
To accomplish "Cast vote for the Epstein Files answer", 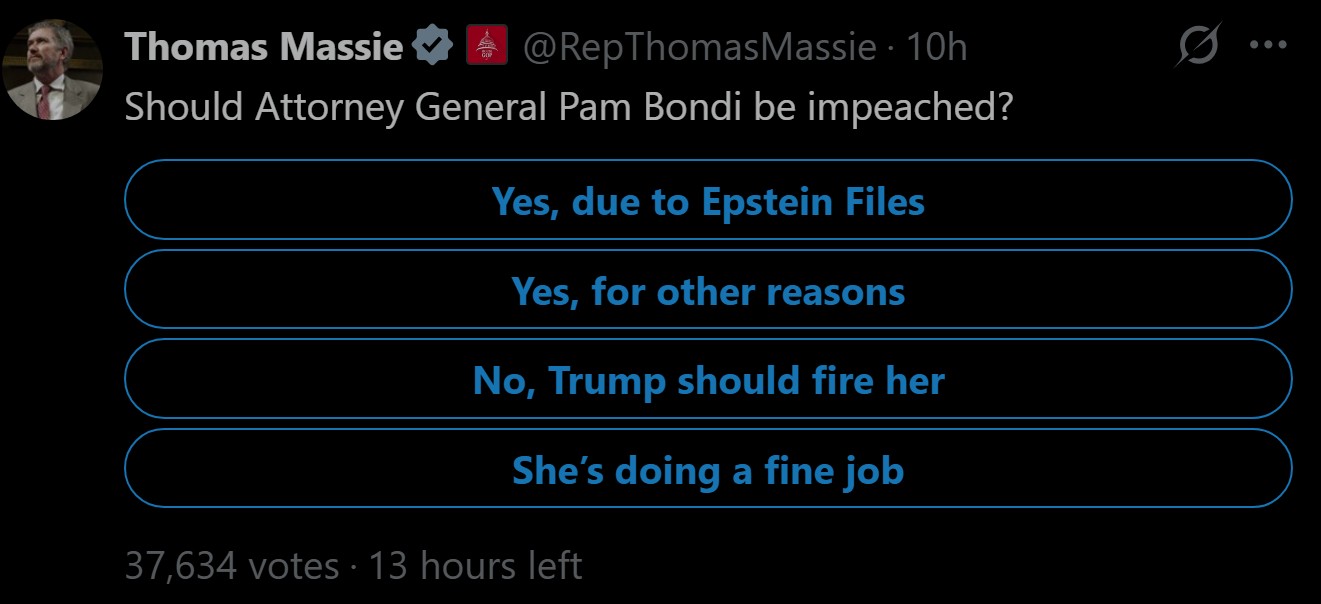I will pyautogui.click(x=708, y=201).
